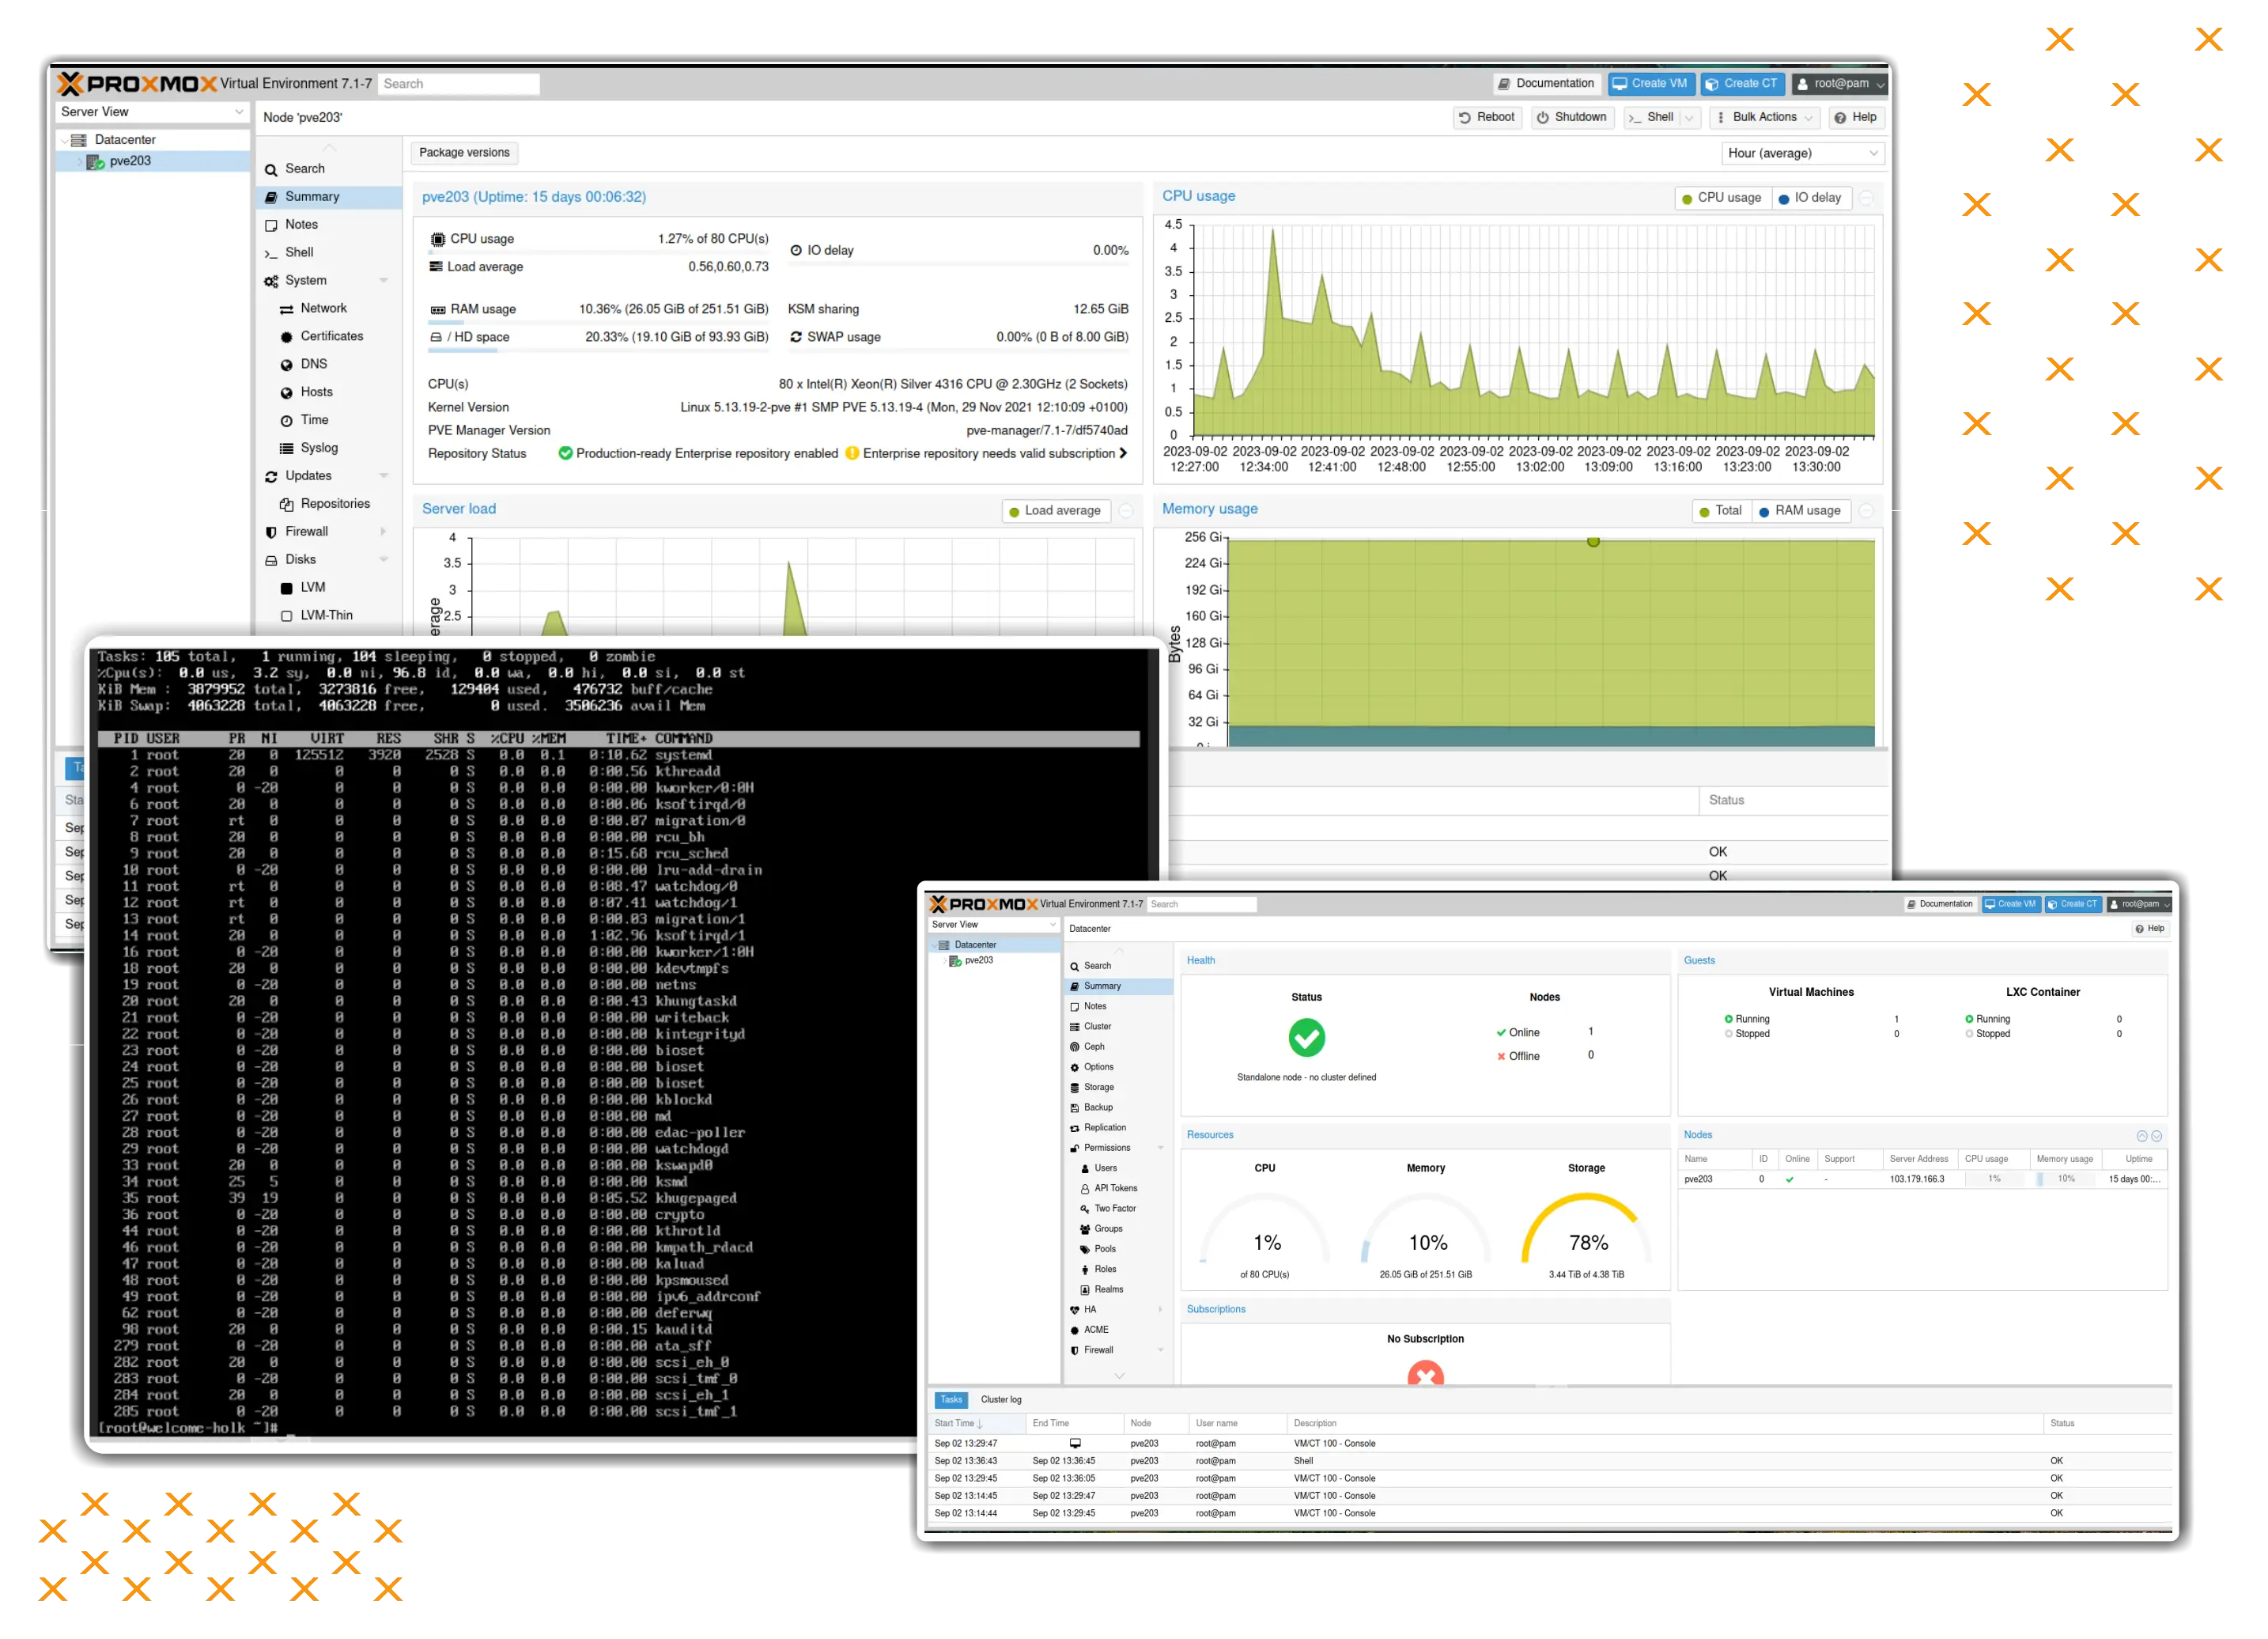This screenshot has height=1639, width=2268.
Task: Toggle Load average series in Server load legend
Action: click(x=1054, y=511)
